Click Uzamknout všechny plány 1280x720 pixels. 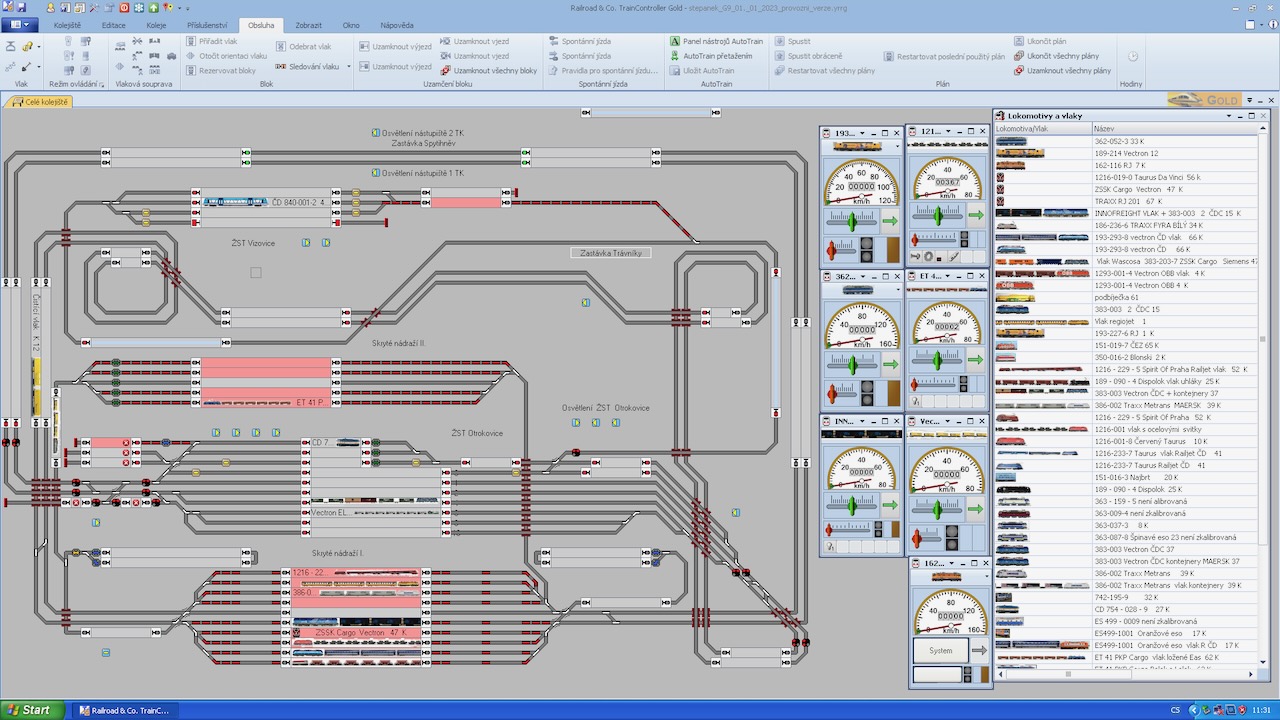tap(1062, 71)
